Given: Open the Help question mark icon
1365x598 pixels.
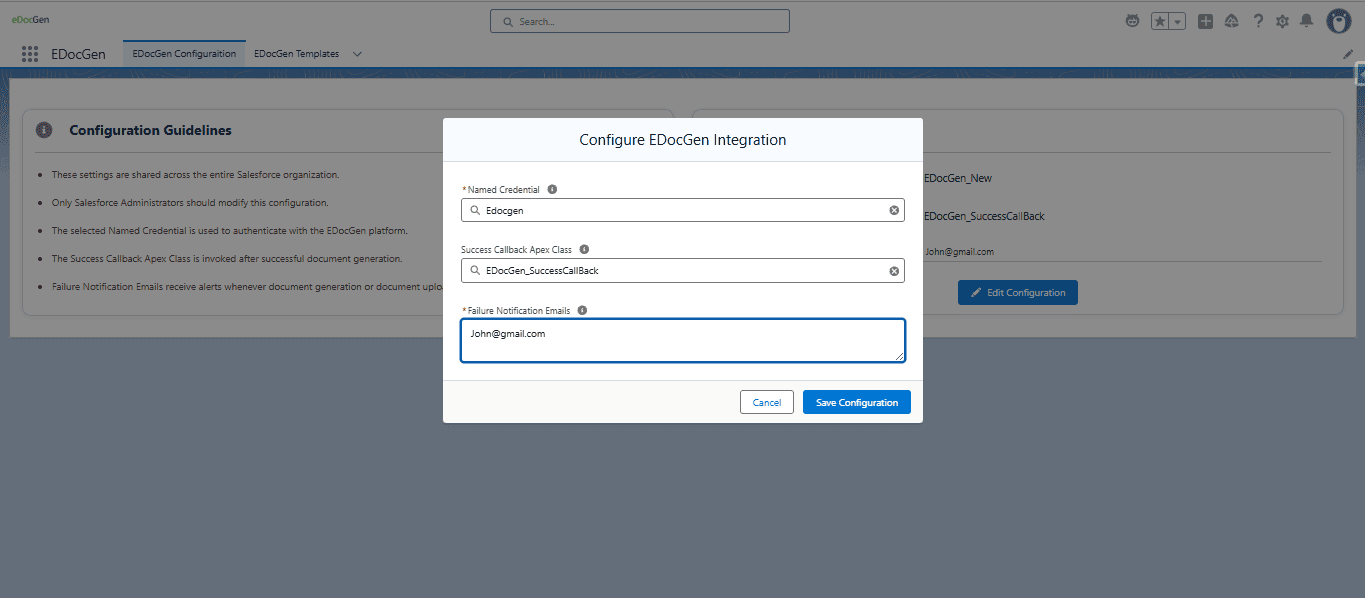Looking at the screenshot, I should (x=1259, y=21).
